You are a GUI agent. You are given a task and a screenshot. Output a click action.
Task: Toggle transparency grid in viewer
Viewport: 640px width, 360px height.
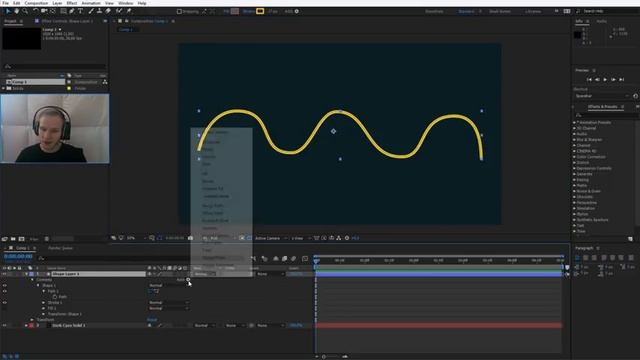[x=249, y=238]
